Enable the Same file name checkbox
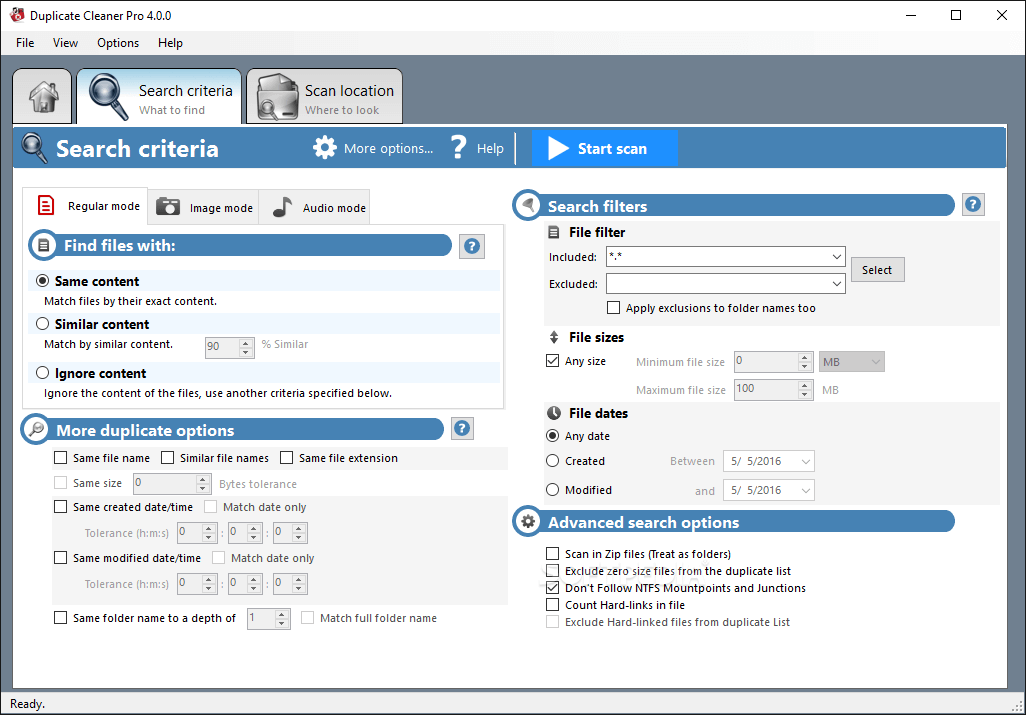The image size is (1026, 715). tap(61, 458)
